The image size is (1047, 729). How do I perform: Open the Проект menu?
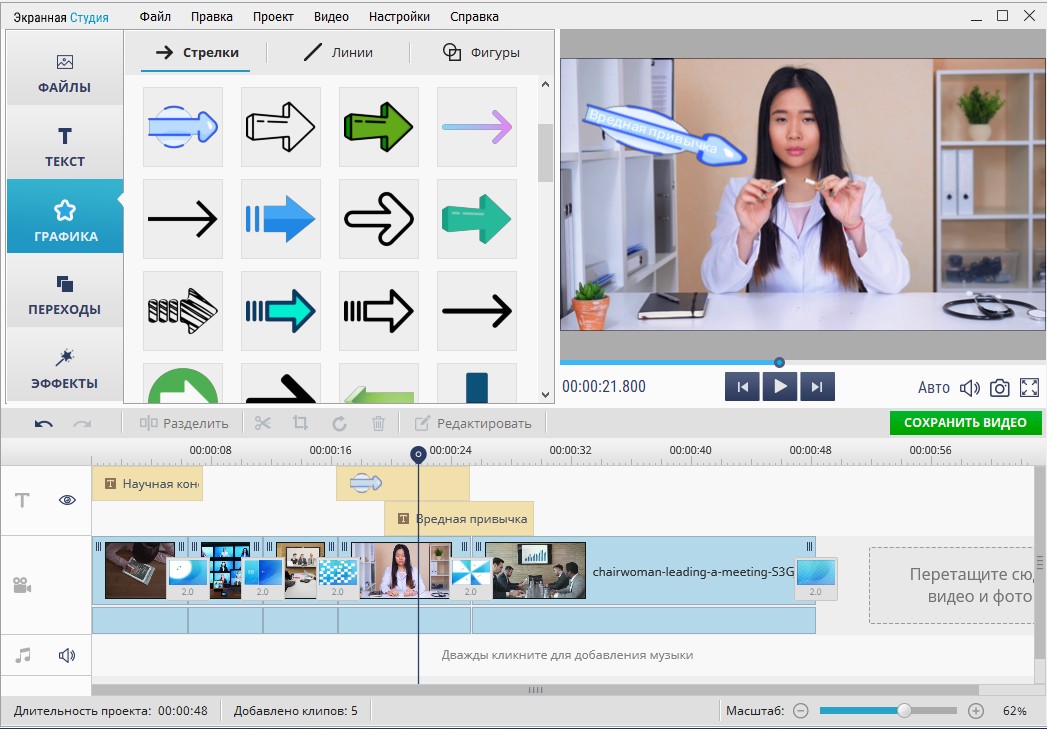(273, 17)
